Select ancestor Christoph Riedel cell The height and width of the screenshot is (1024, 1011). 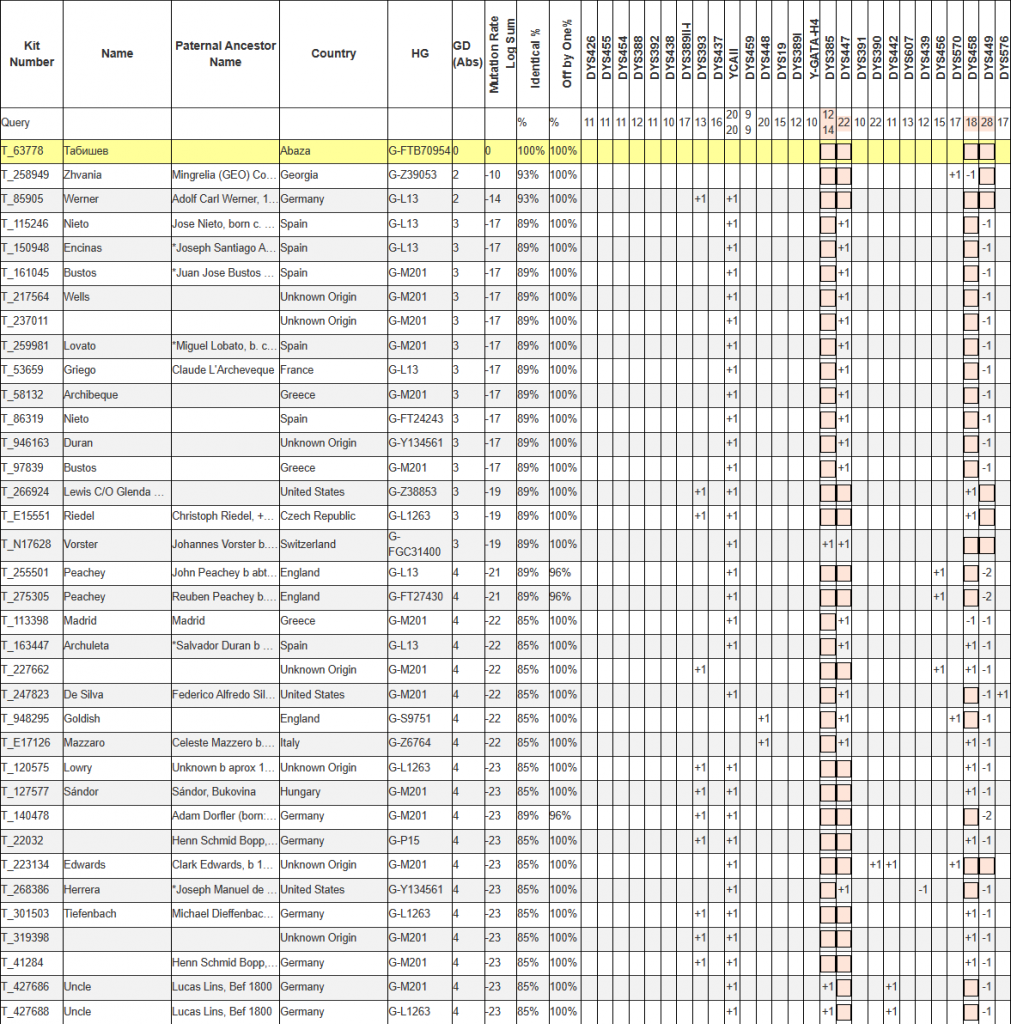click(x=224, y=516)
